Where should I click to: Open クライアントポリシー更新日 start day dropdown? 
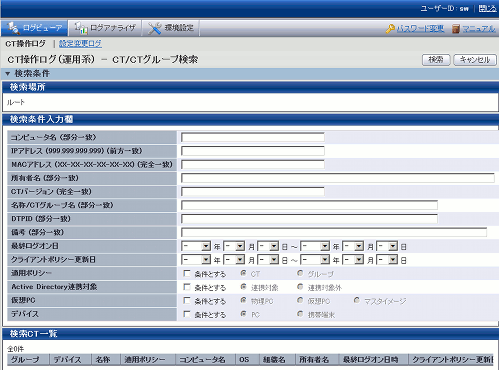(x=268, y=260)
